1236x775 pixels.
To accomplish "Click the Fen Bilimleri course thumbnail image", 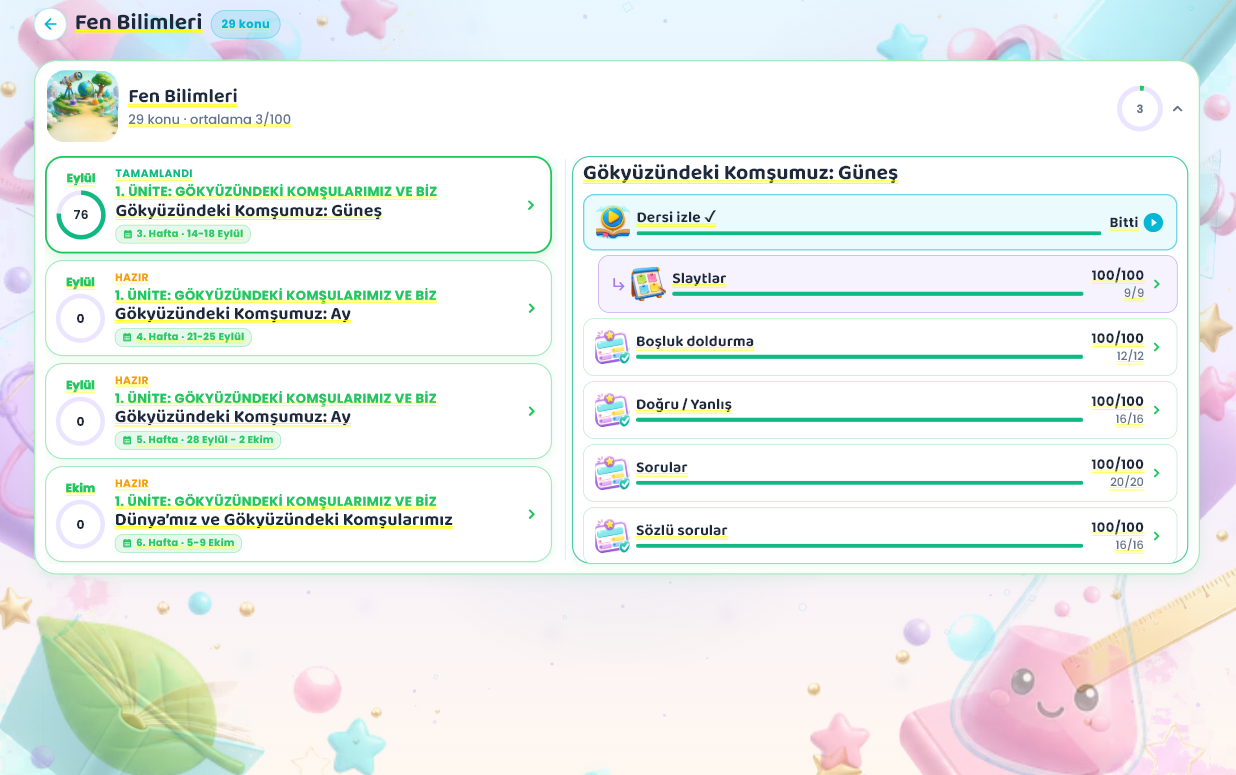I will point(83,106).
